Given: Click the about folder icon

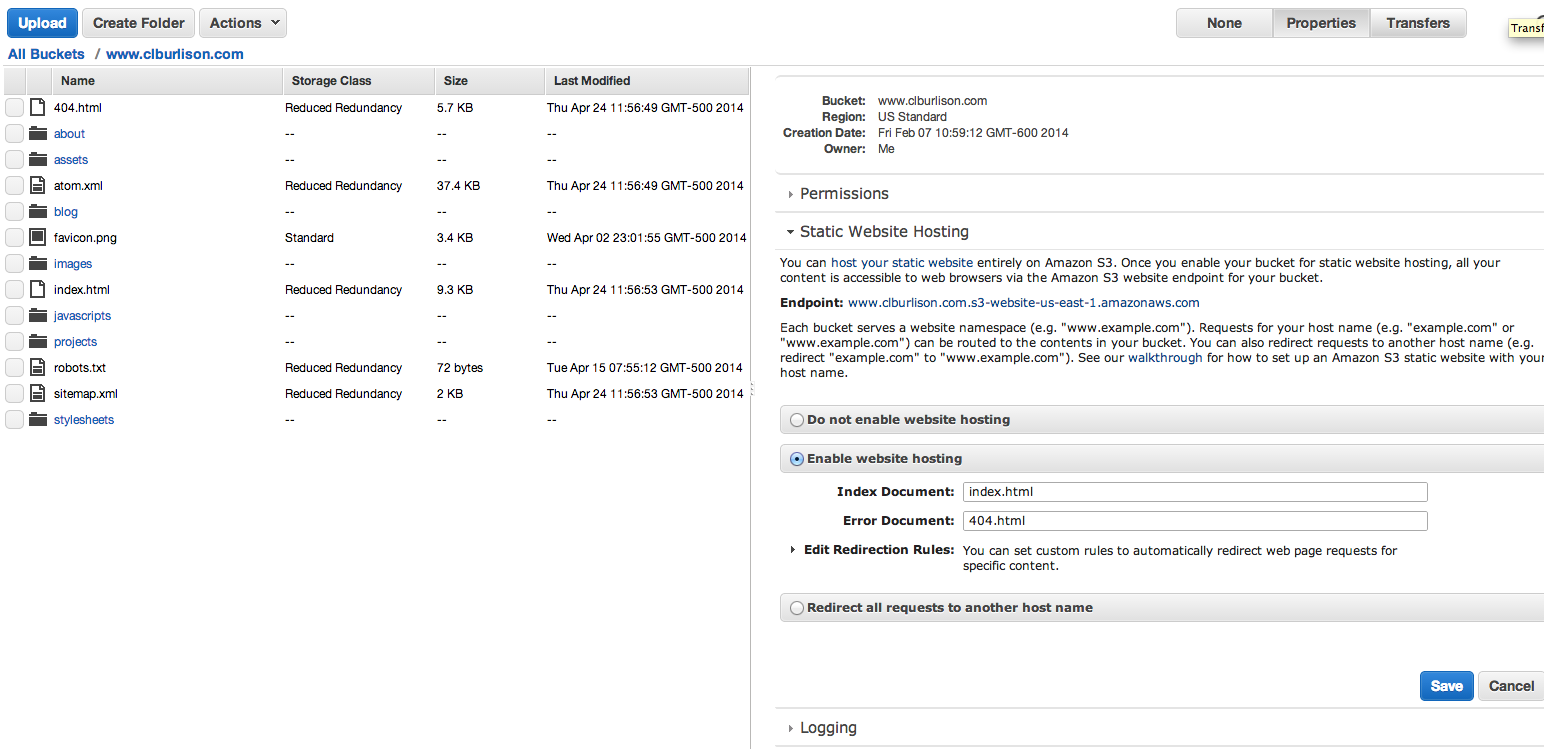Looking at the screenshot, I should [x=38, y=133].
